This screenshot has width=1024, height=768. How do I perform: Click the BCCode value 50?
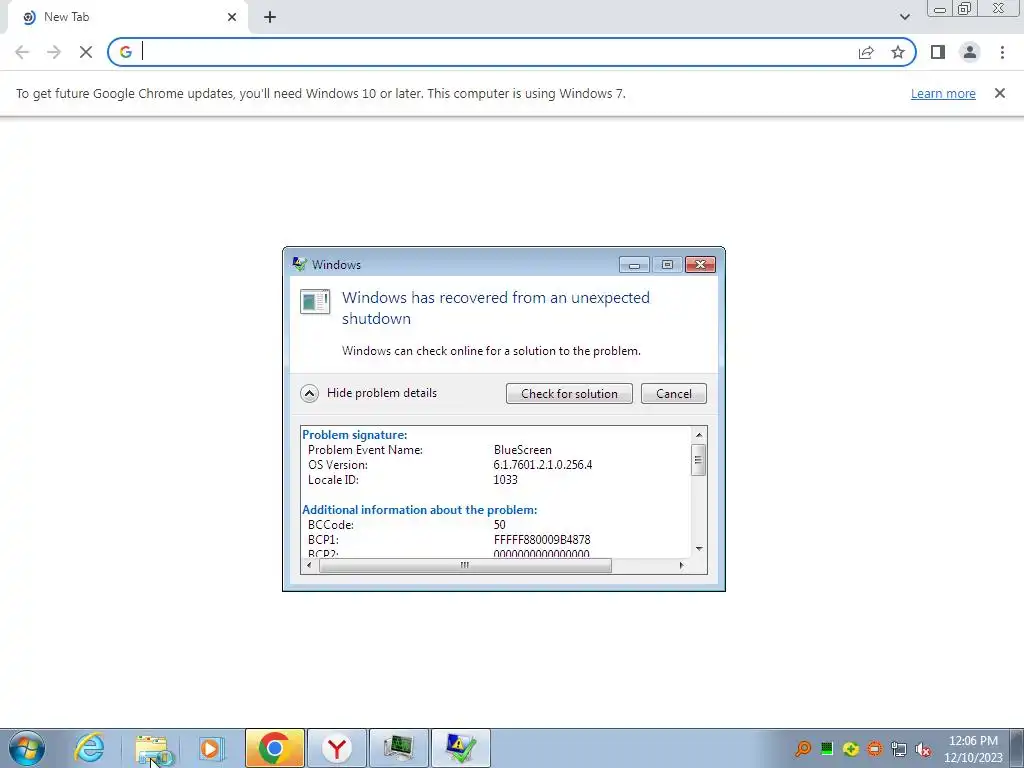(x=500, y=525)
